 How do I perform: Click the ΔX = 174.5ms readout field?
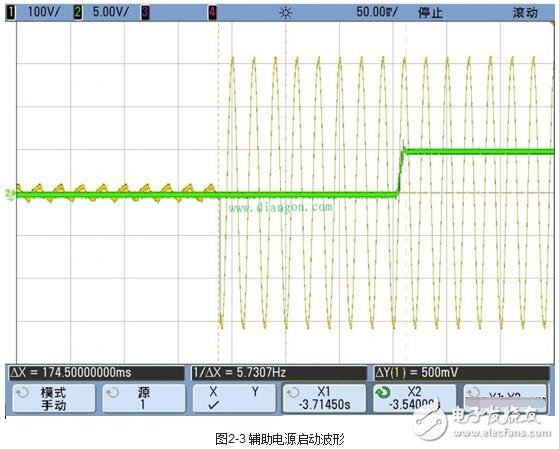(x=97, y=373)
